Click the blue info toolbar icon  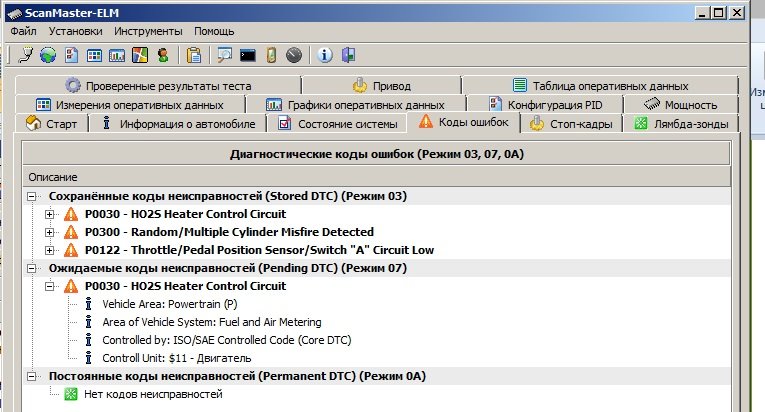coord(325,54)
